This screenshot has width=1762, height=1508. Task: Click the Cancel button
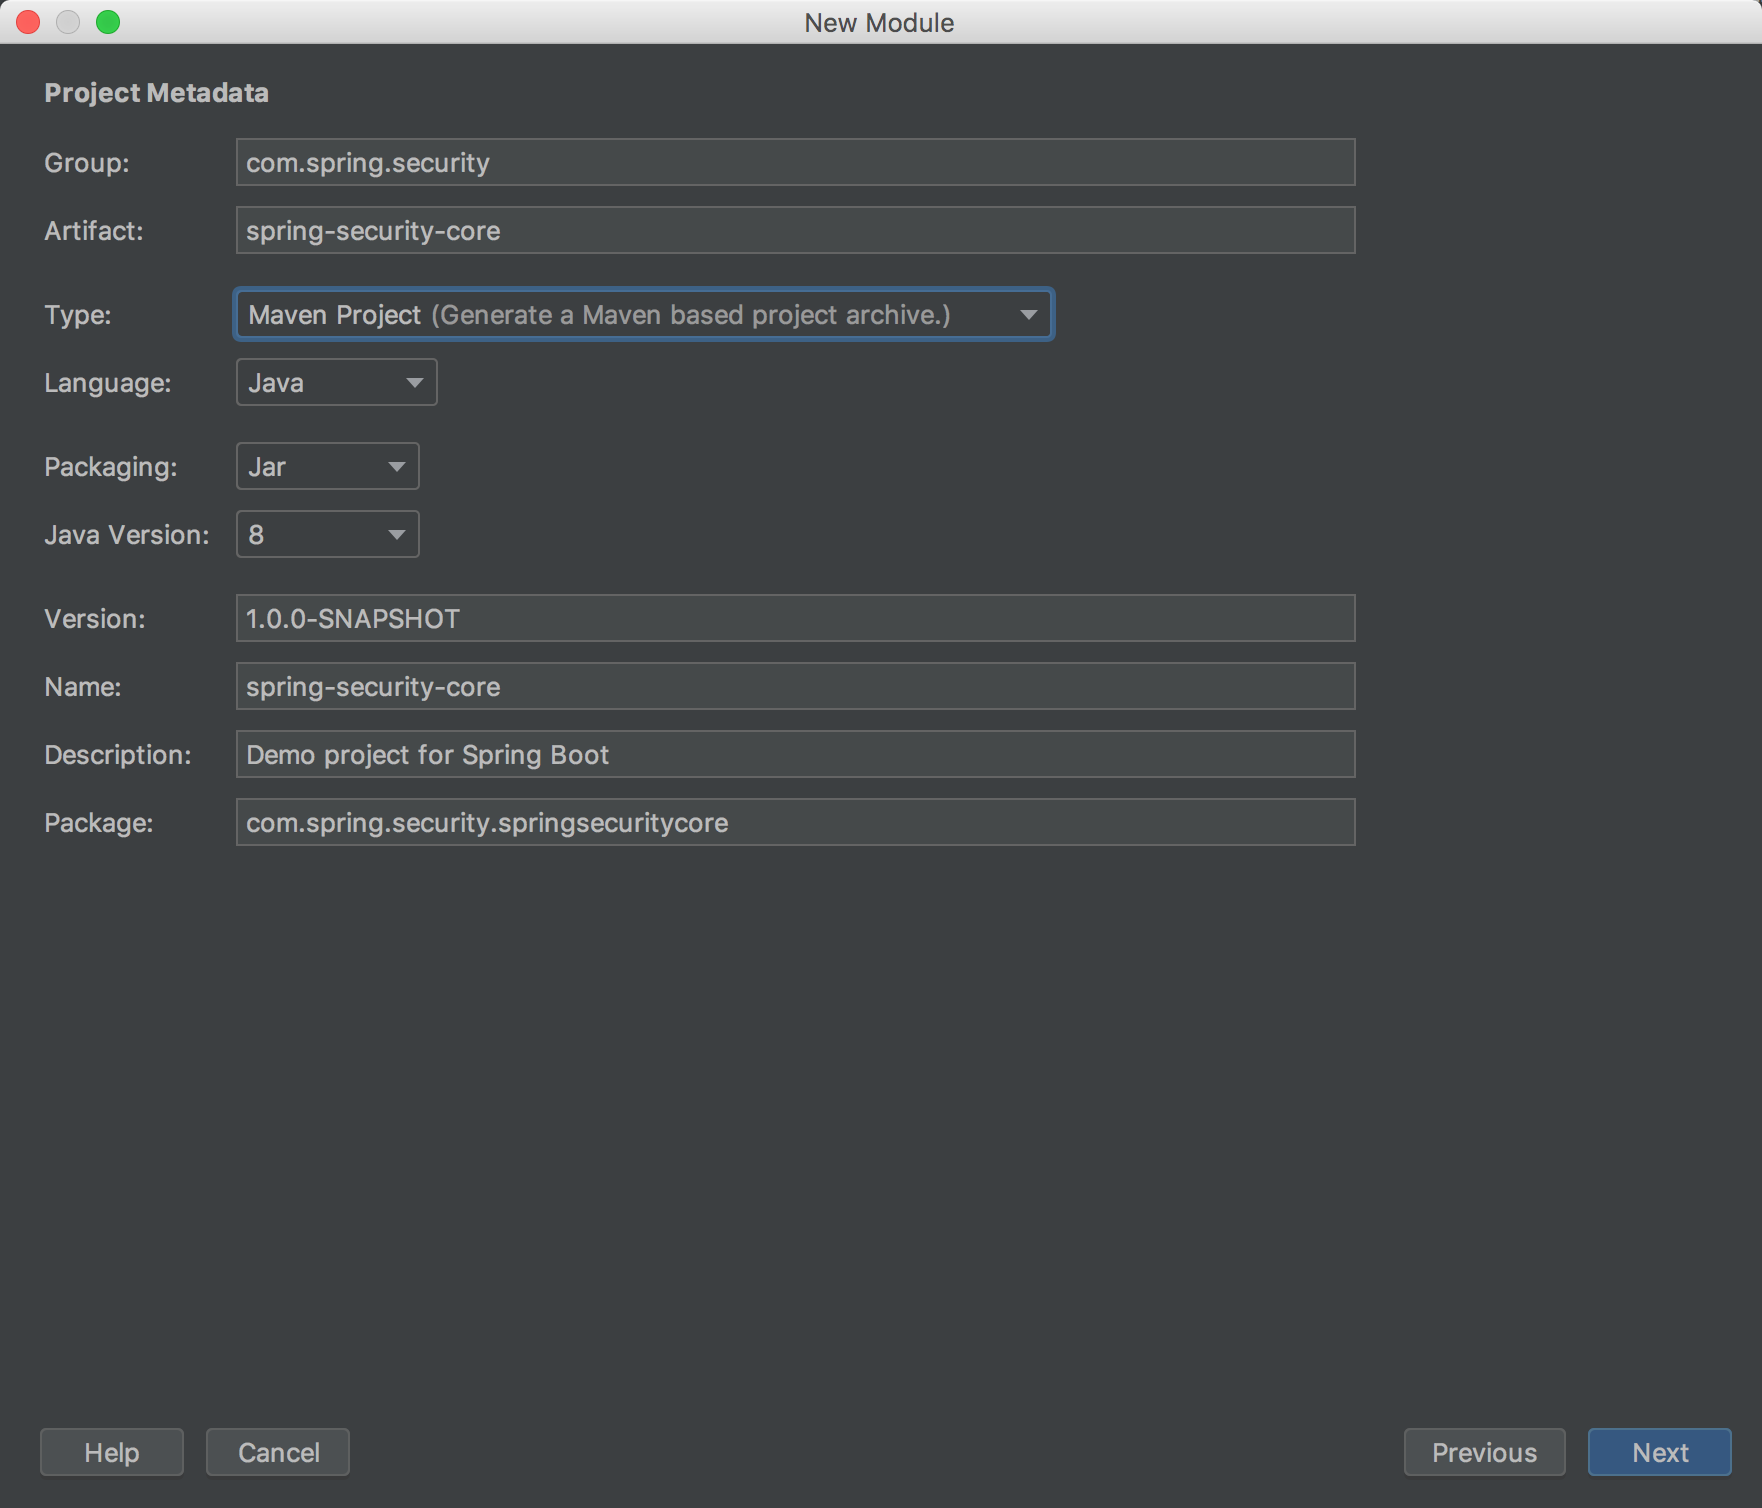tap(278, 1452)
